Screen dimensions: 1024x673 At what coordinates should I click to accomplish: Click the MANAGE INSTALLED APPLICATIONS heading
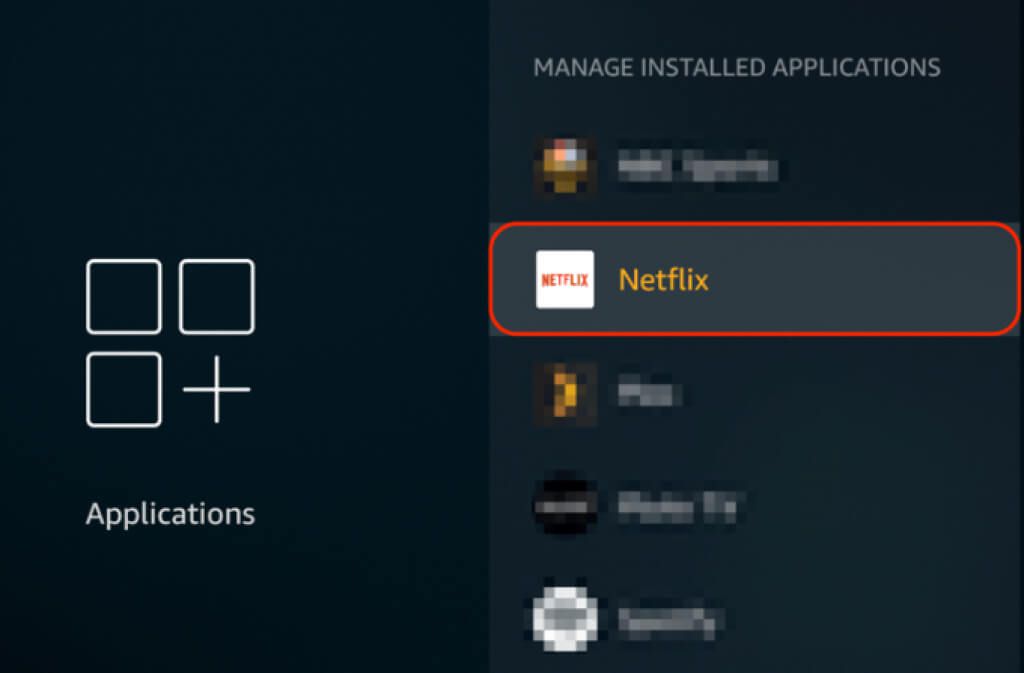[x=737, y=67]
